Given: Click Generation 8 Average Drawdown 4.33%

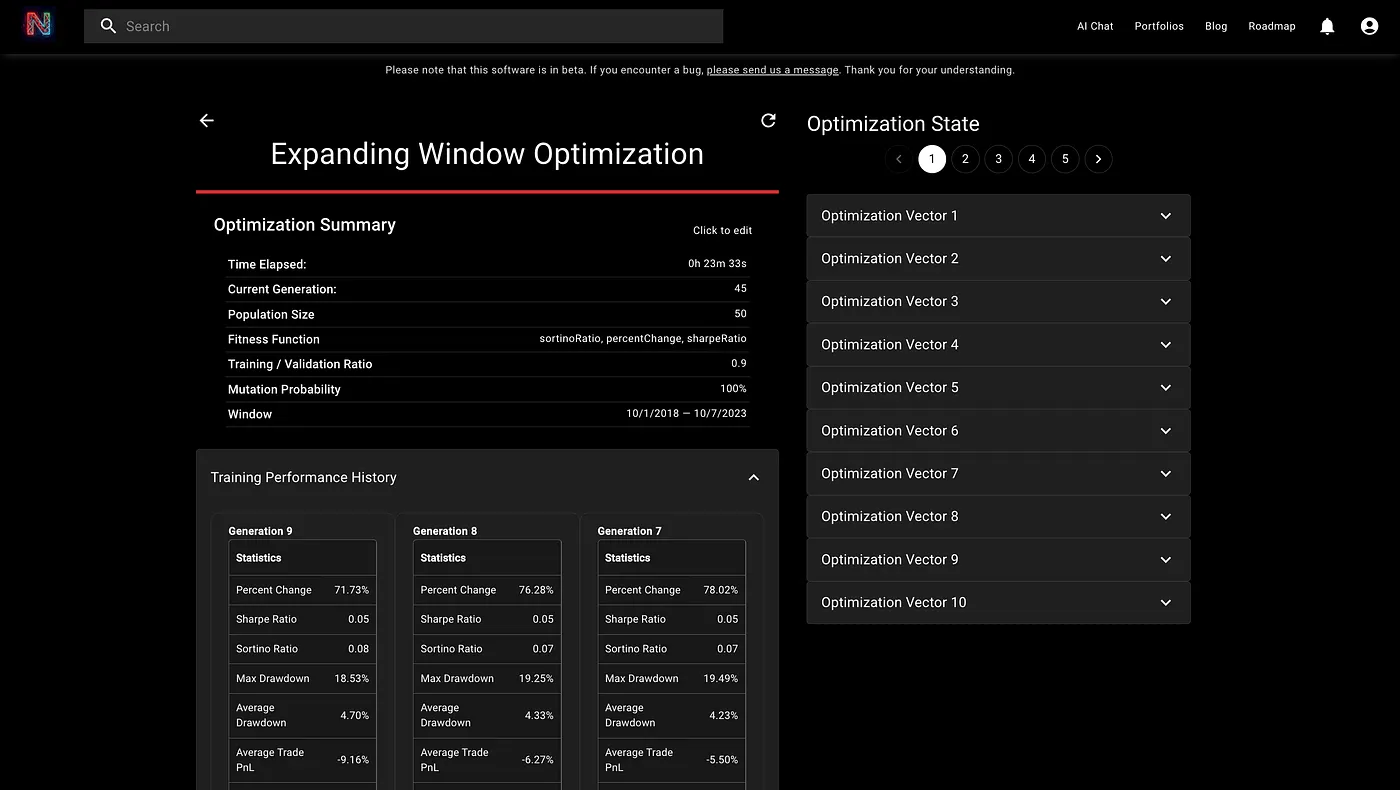Looking at the screenshot, I should tap(539, 715).
